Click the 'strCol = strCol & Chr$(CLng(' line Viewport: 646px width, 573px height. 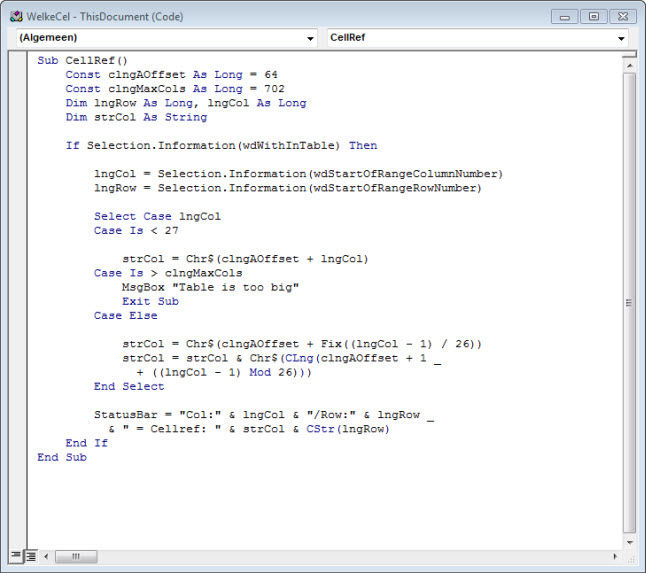point(281,358)
